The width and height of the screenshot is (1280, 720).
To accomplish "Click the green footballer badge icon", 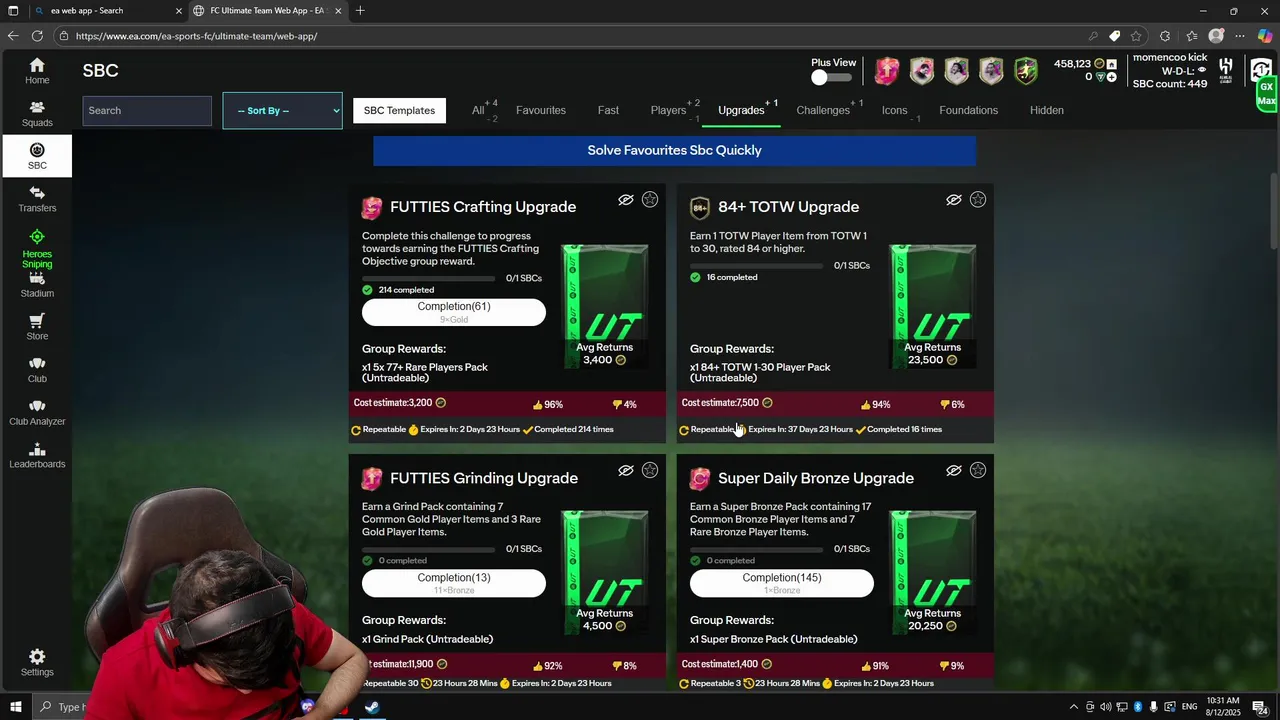I will tap(1027, 71).
